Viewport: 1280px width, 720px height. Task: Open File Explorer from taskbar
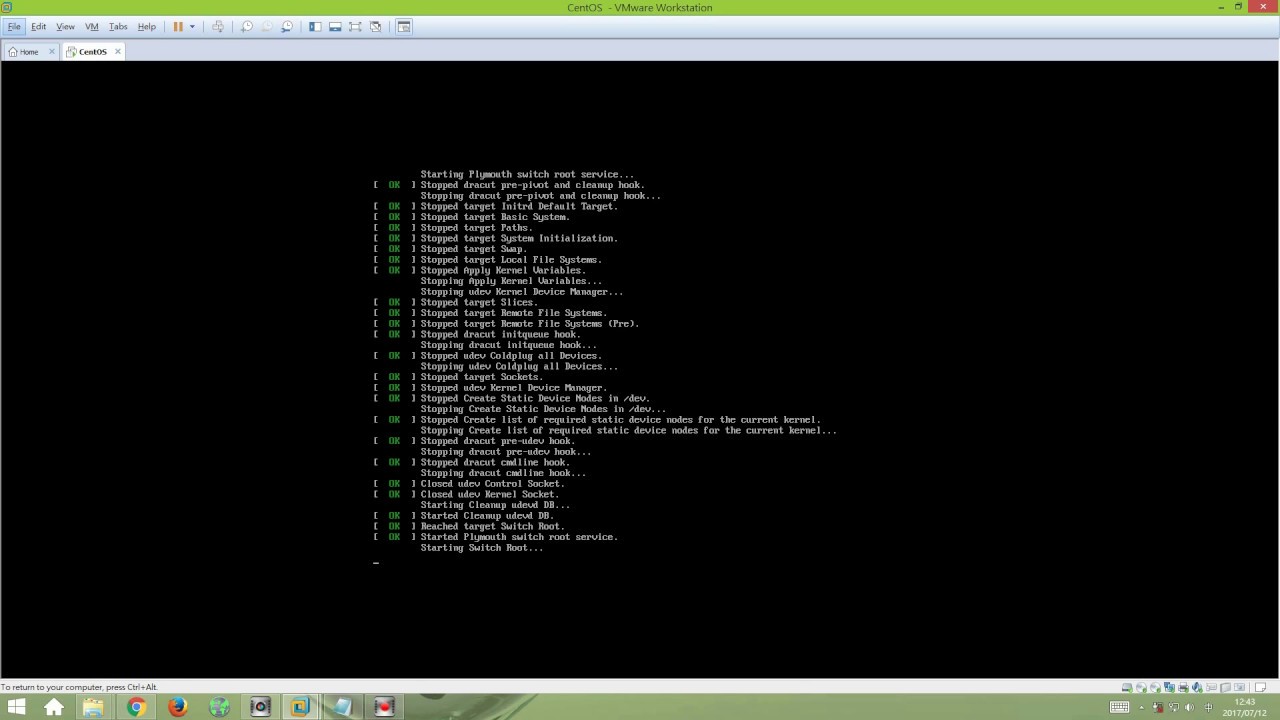pos(93,707)
